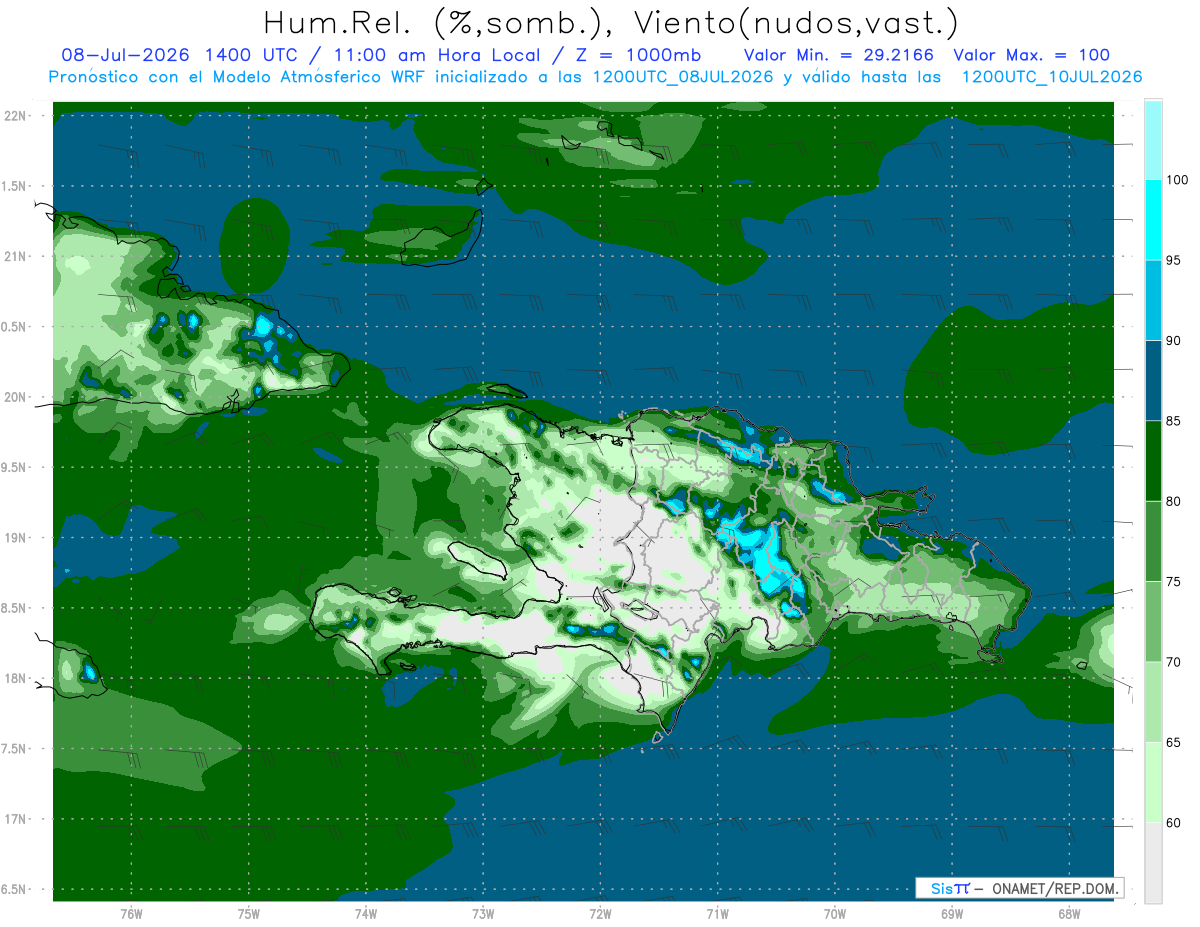Click the '74W' longitude label

(366, 914)
